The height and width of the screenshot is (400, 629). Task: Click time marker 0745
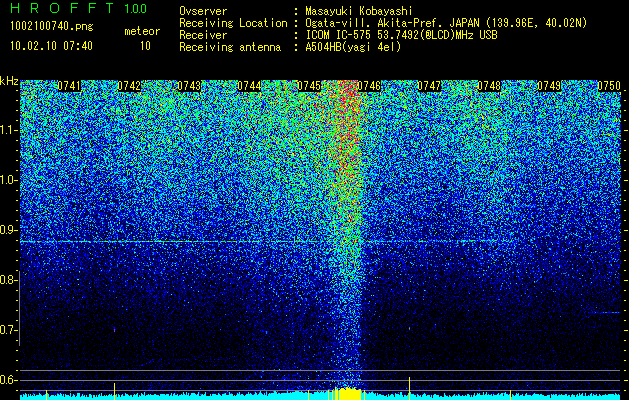click(309, 86)
